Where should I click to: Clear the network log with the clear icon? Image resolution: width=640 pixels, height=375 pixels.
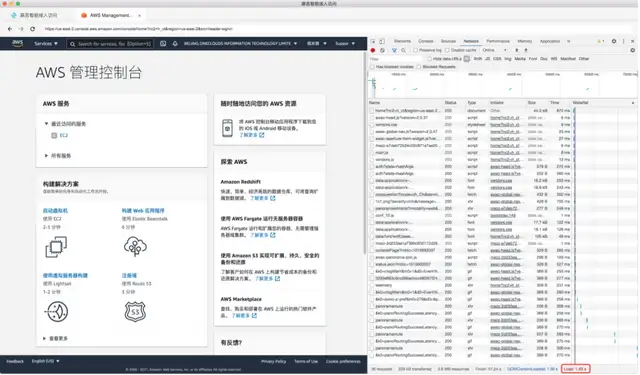[x=383, y=50]
